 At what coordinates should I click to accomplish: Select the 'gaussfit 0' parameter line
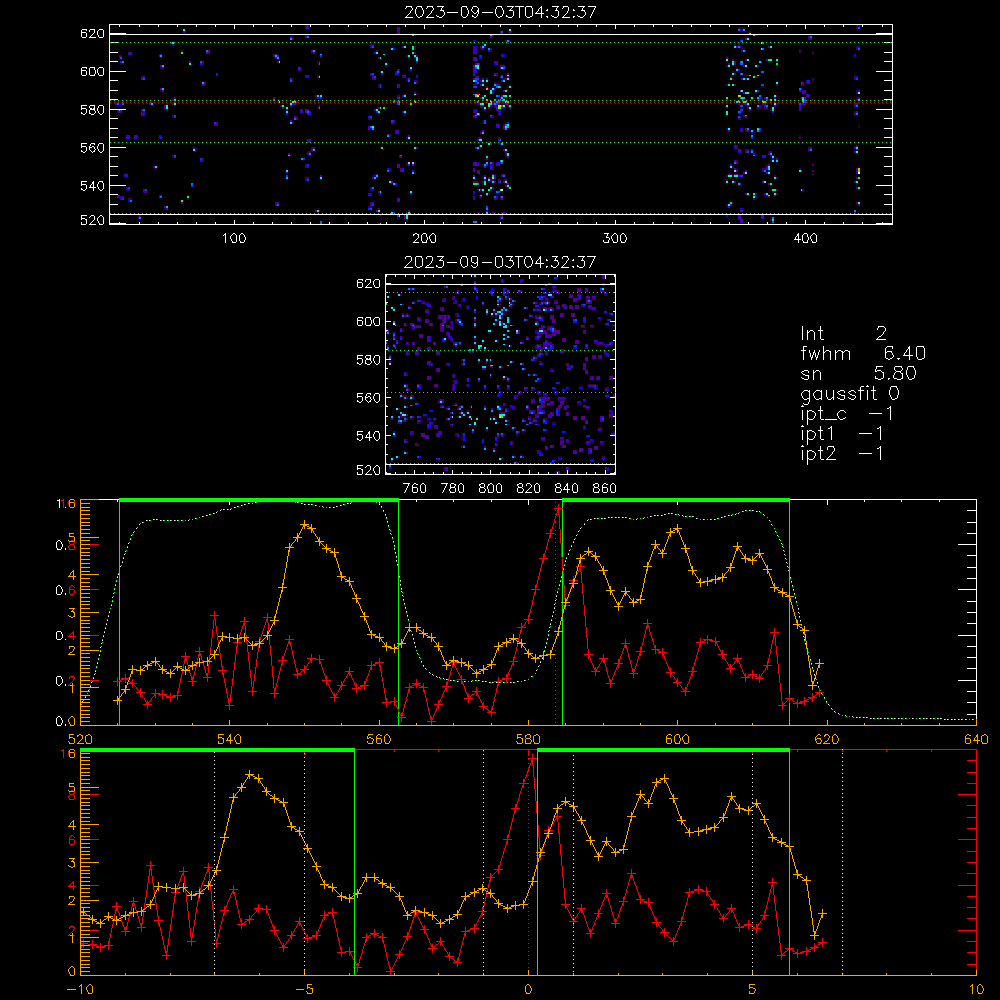(849, 393)
